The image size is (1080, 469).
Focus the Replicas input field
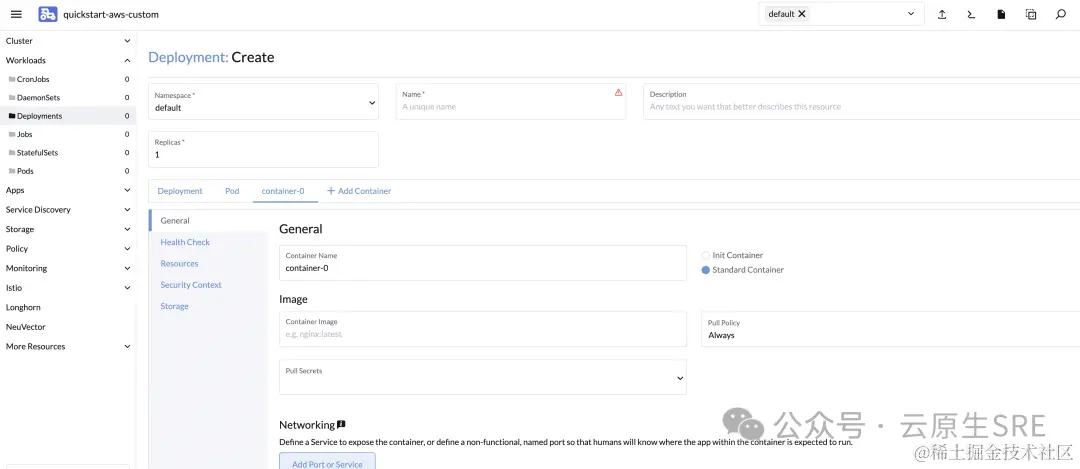point(263,149)
